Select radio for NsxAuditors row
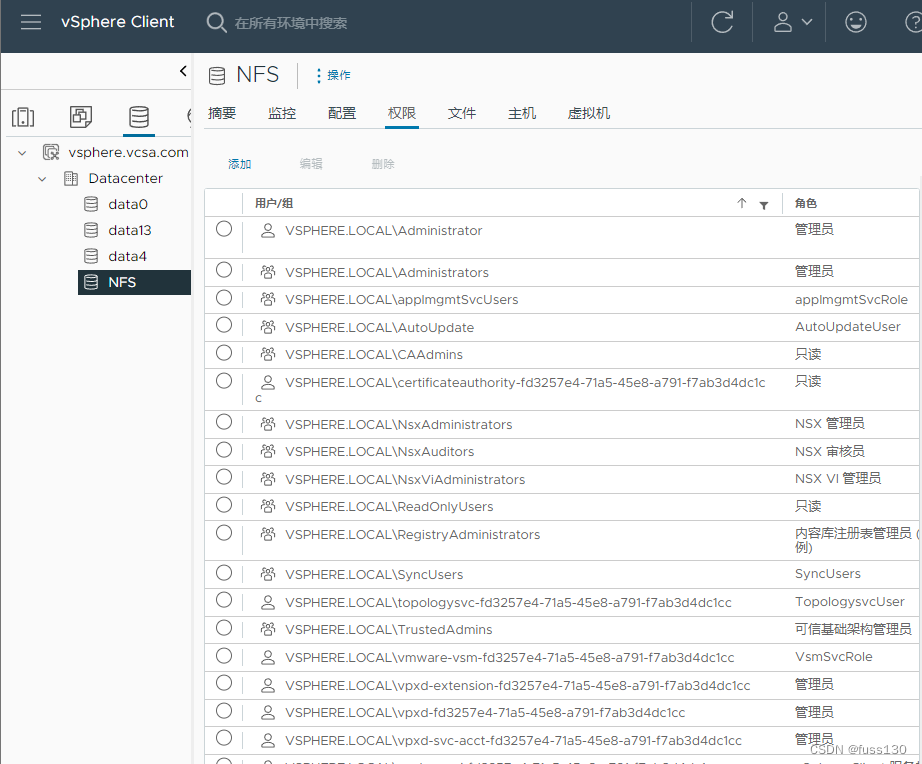Screen dimensions: 922x764 click(x=223, y=450)
